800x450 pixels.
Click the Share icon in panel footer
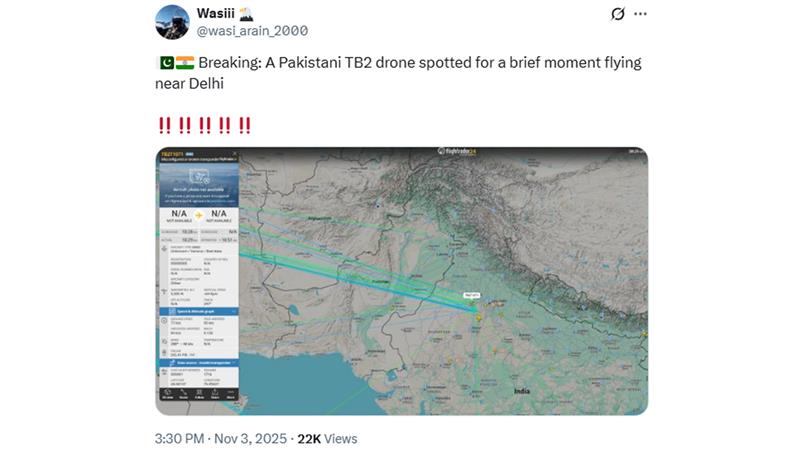coord(215,392)
